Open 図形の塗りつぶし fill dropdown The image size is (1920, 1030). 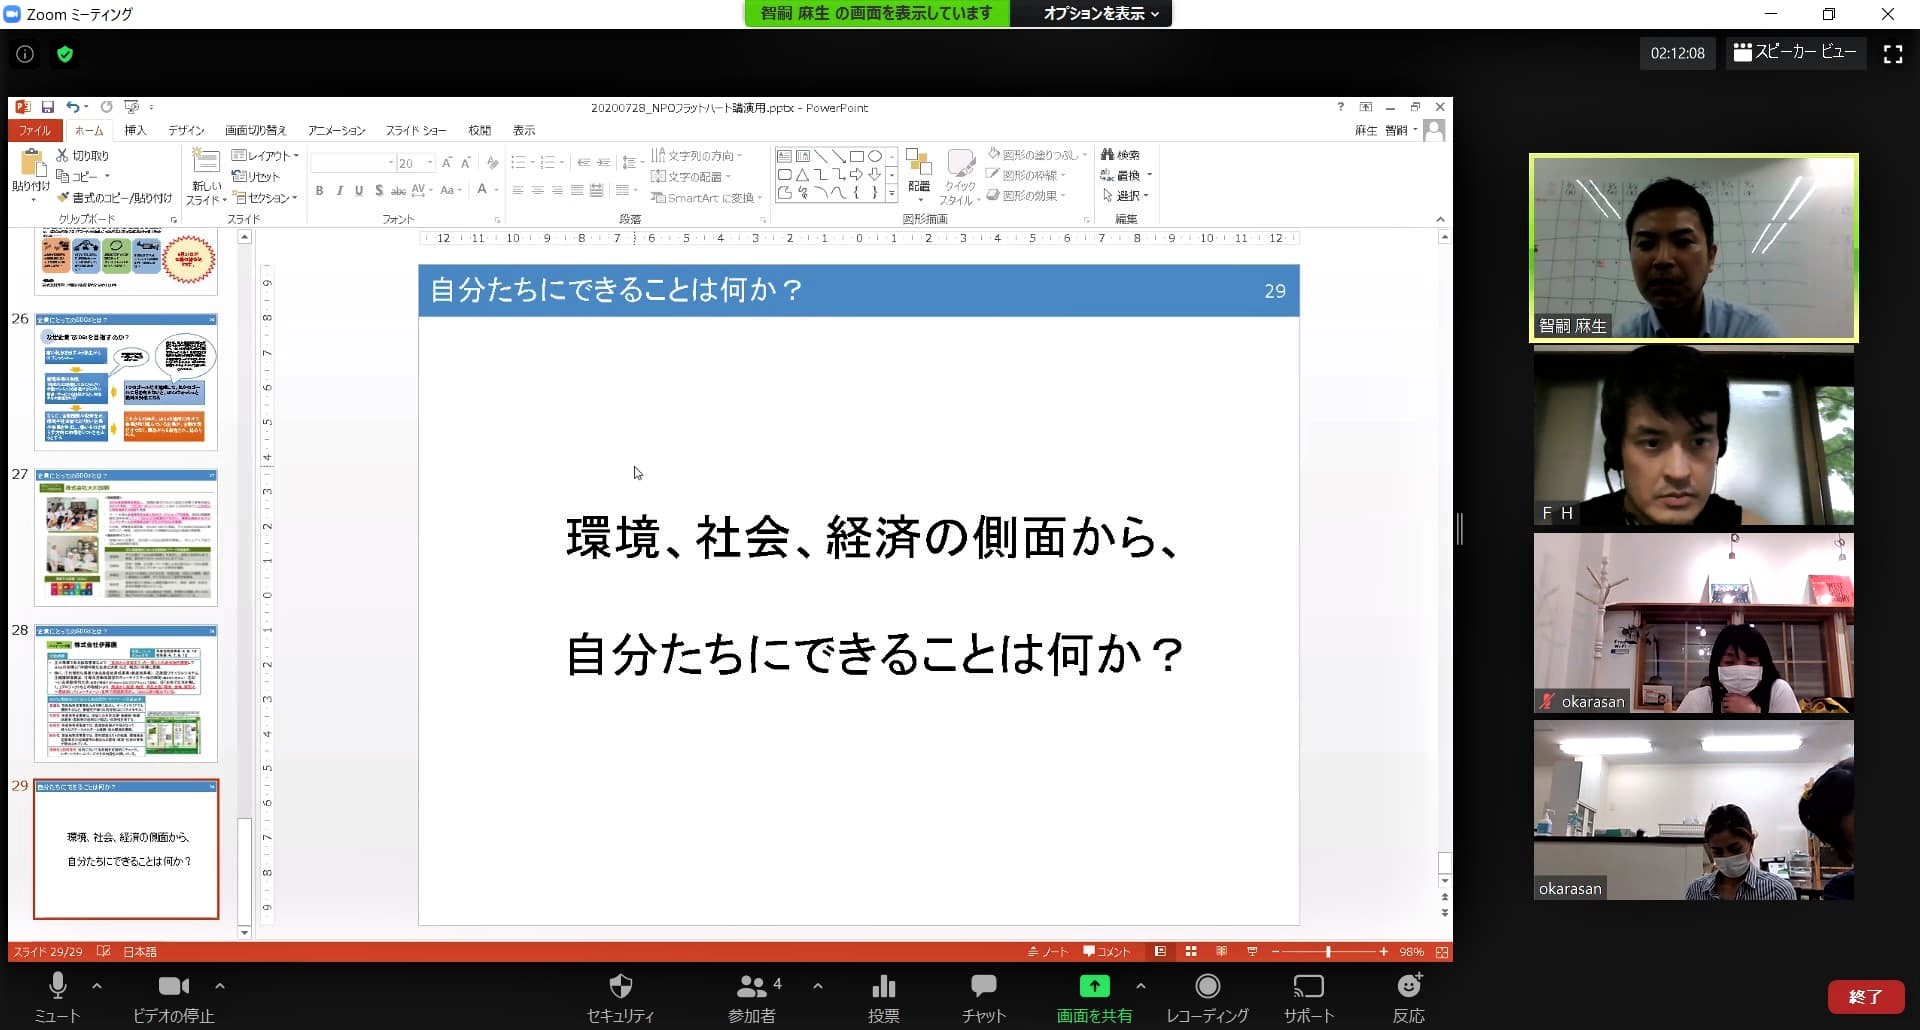(x=1036, y=154)
